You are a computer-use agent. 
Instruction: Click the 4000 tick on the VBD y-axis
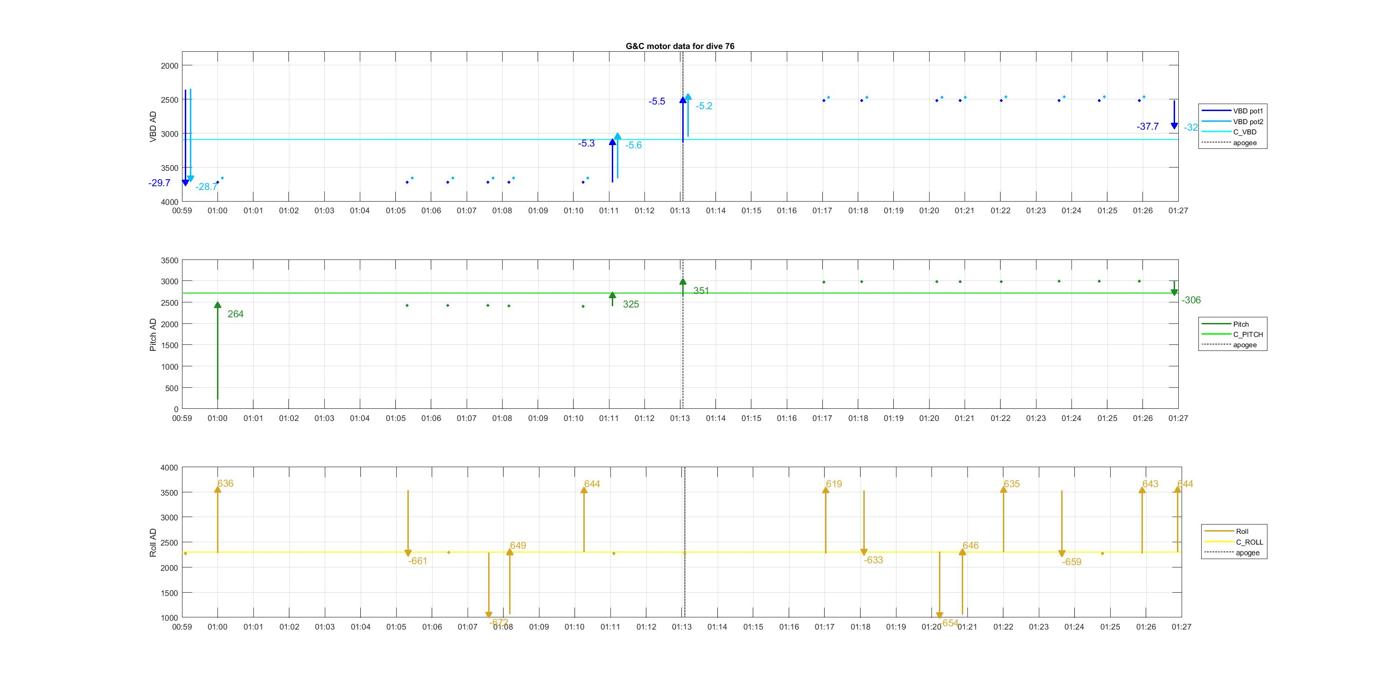(x=169, y=202)
